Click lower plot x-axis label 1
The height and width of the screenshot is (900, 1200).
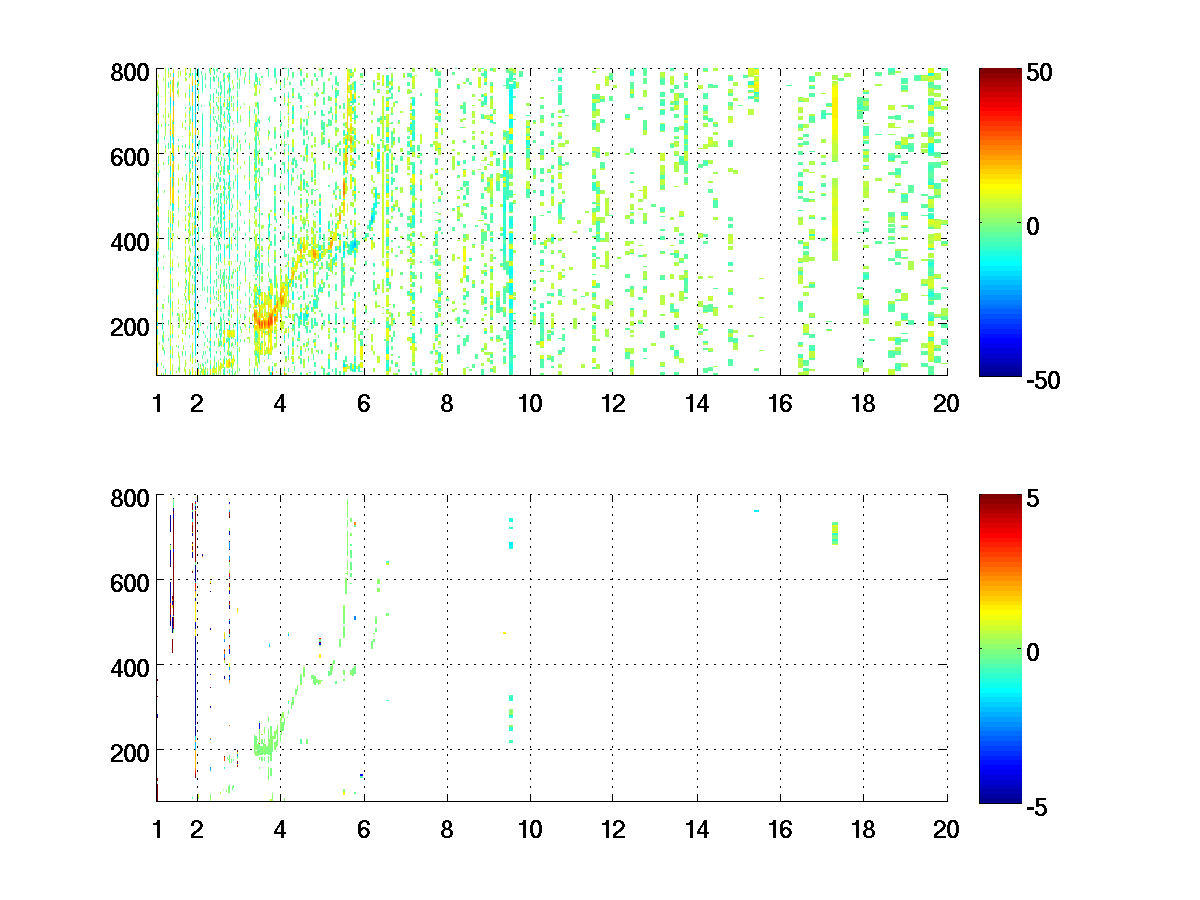157,829
